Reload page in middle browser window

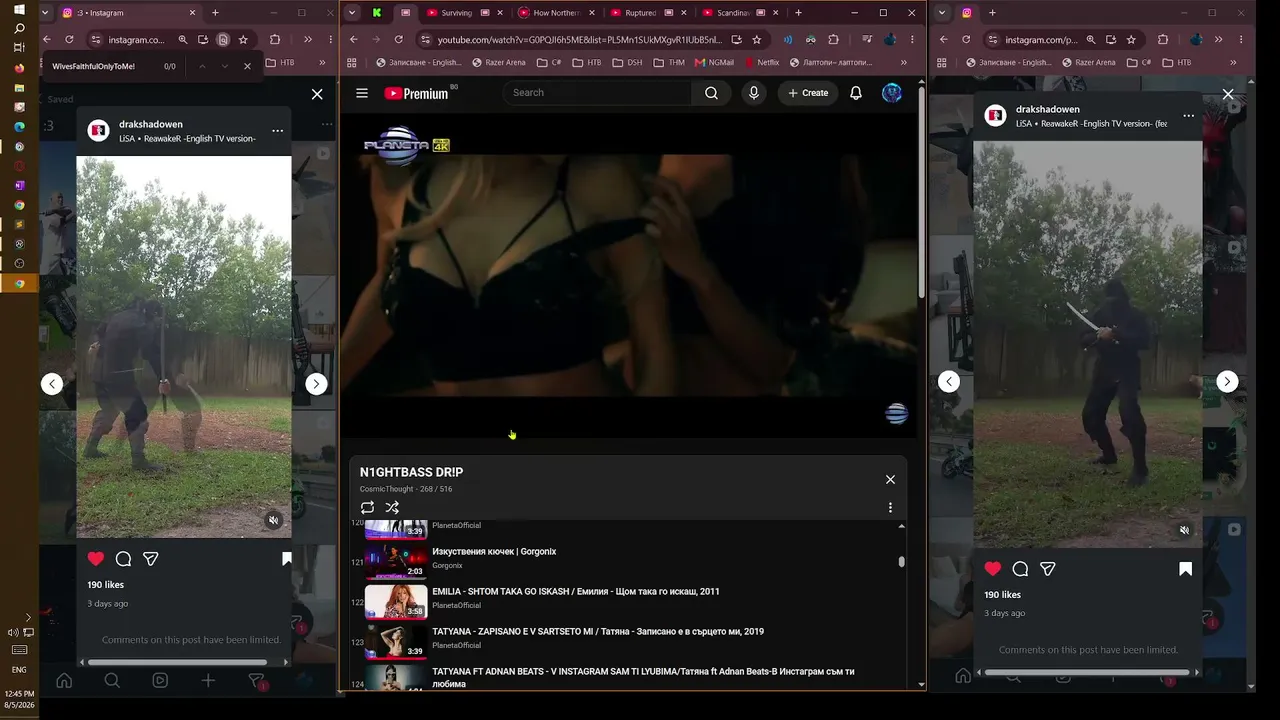[398, 40]
